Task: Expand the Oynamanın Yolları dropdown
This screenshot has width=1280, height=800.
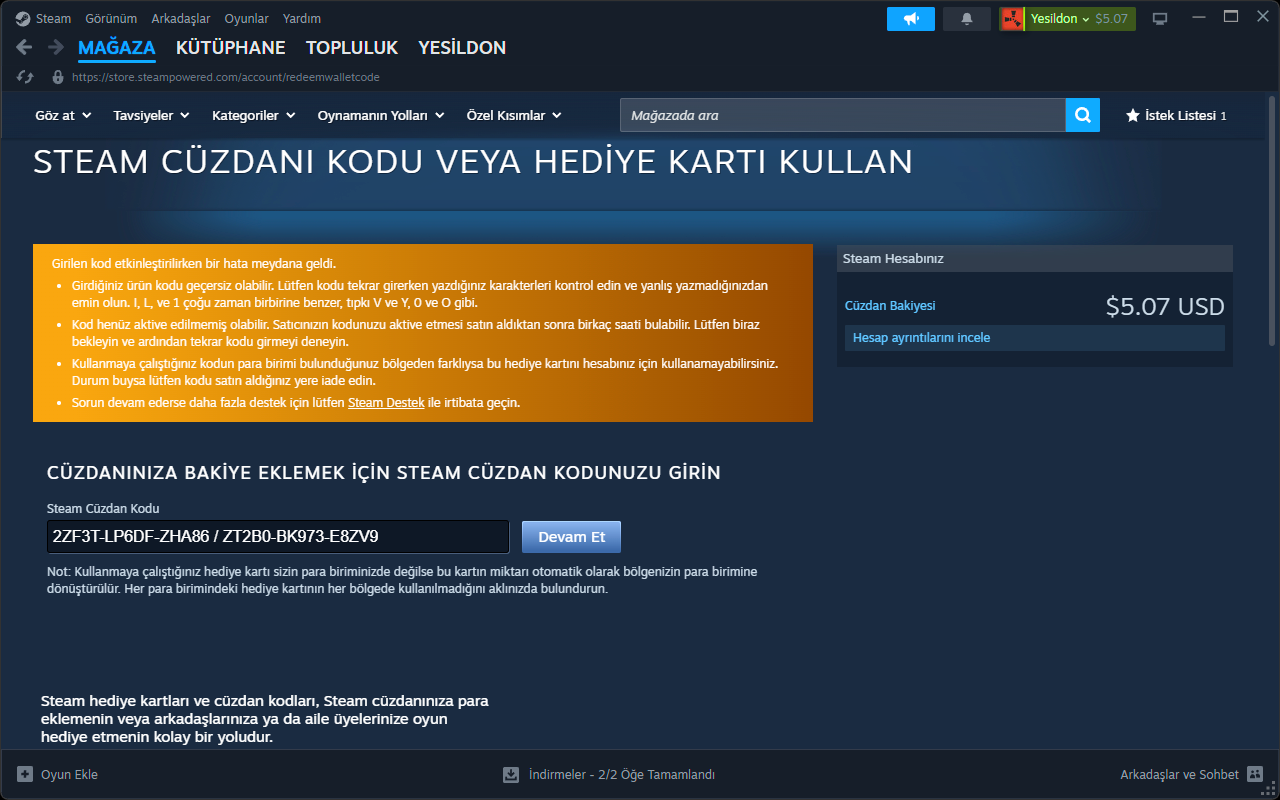Action: point(381,115)
